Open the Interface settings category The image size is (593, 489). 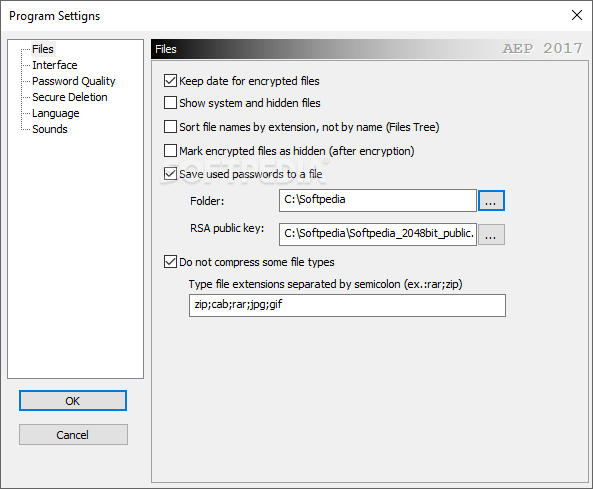click(54, 65)
